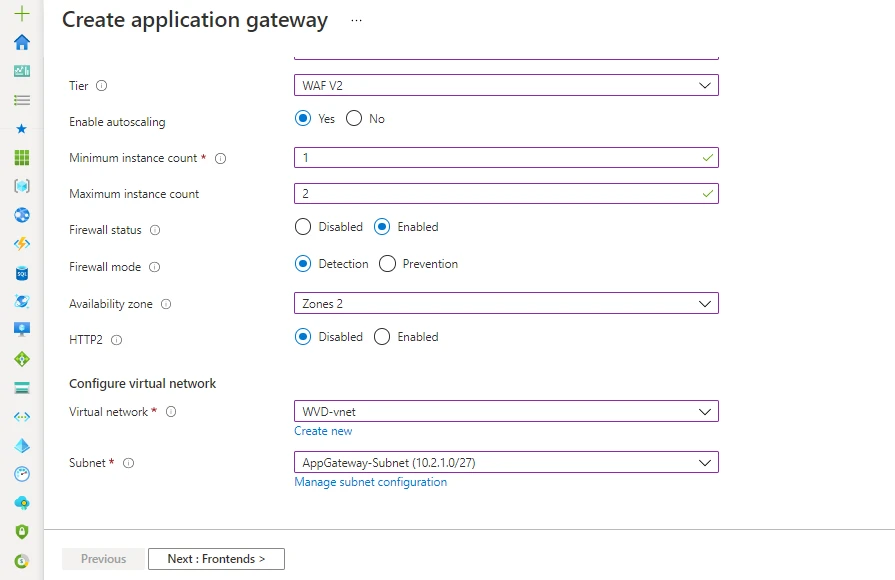This screenshot has width=895, height=580.
Task: Click the Next : Frontends button
Action: [216, 559]
